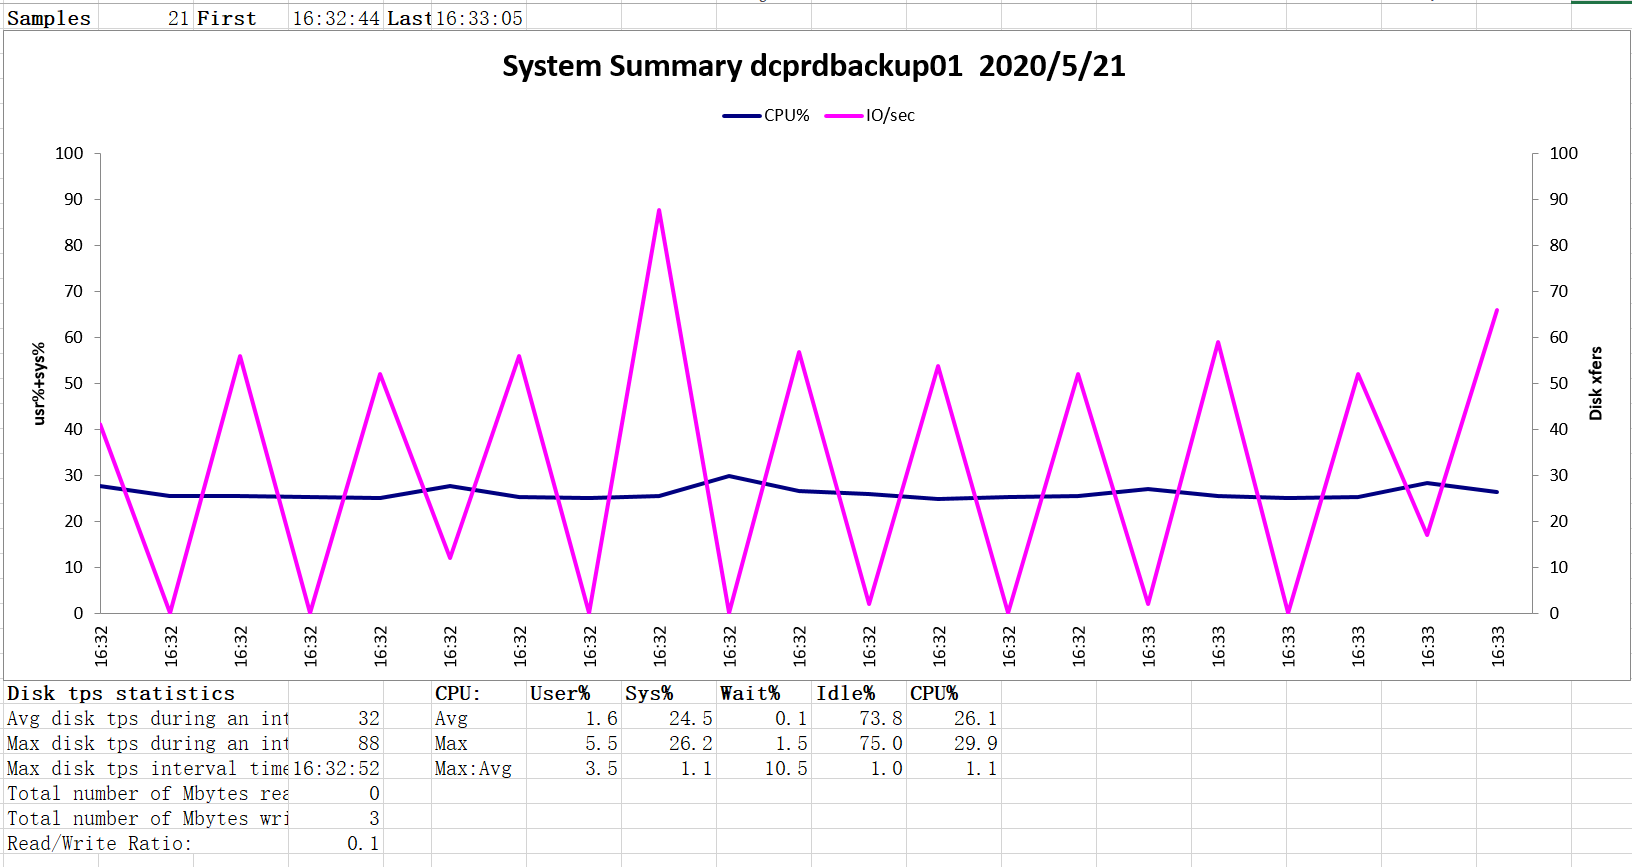
Task: Select the chart title System Summary dcprdbackup01
Action: click(813, 66)
